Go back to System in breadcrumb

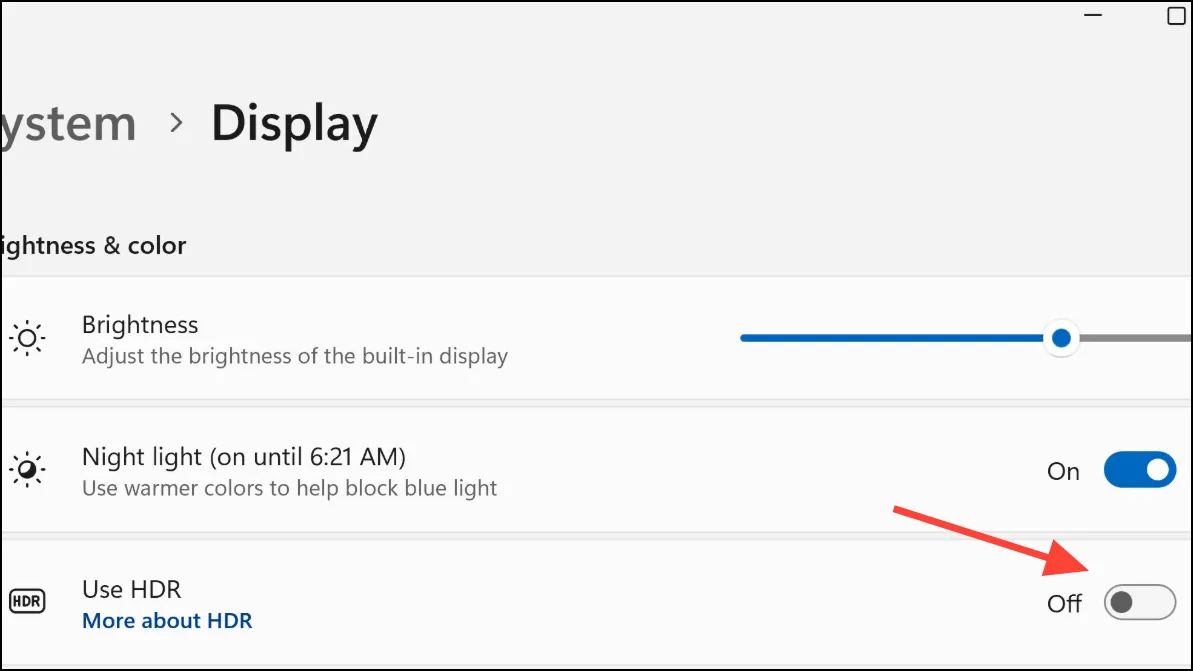coord(68,123)
